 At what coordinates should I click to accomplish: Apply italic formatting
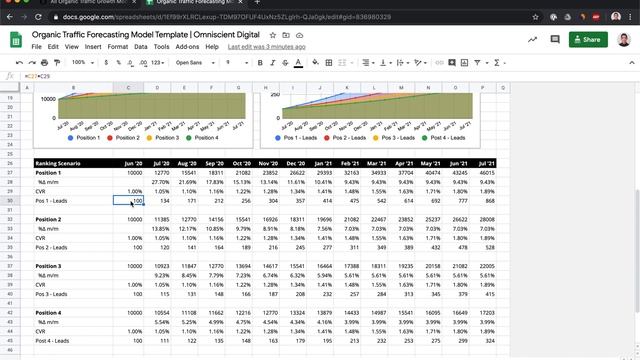pyautogui.click(x=273, y=62)
